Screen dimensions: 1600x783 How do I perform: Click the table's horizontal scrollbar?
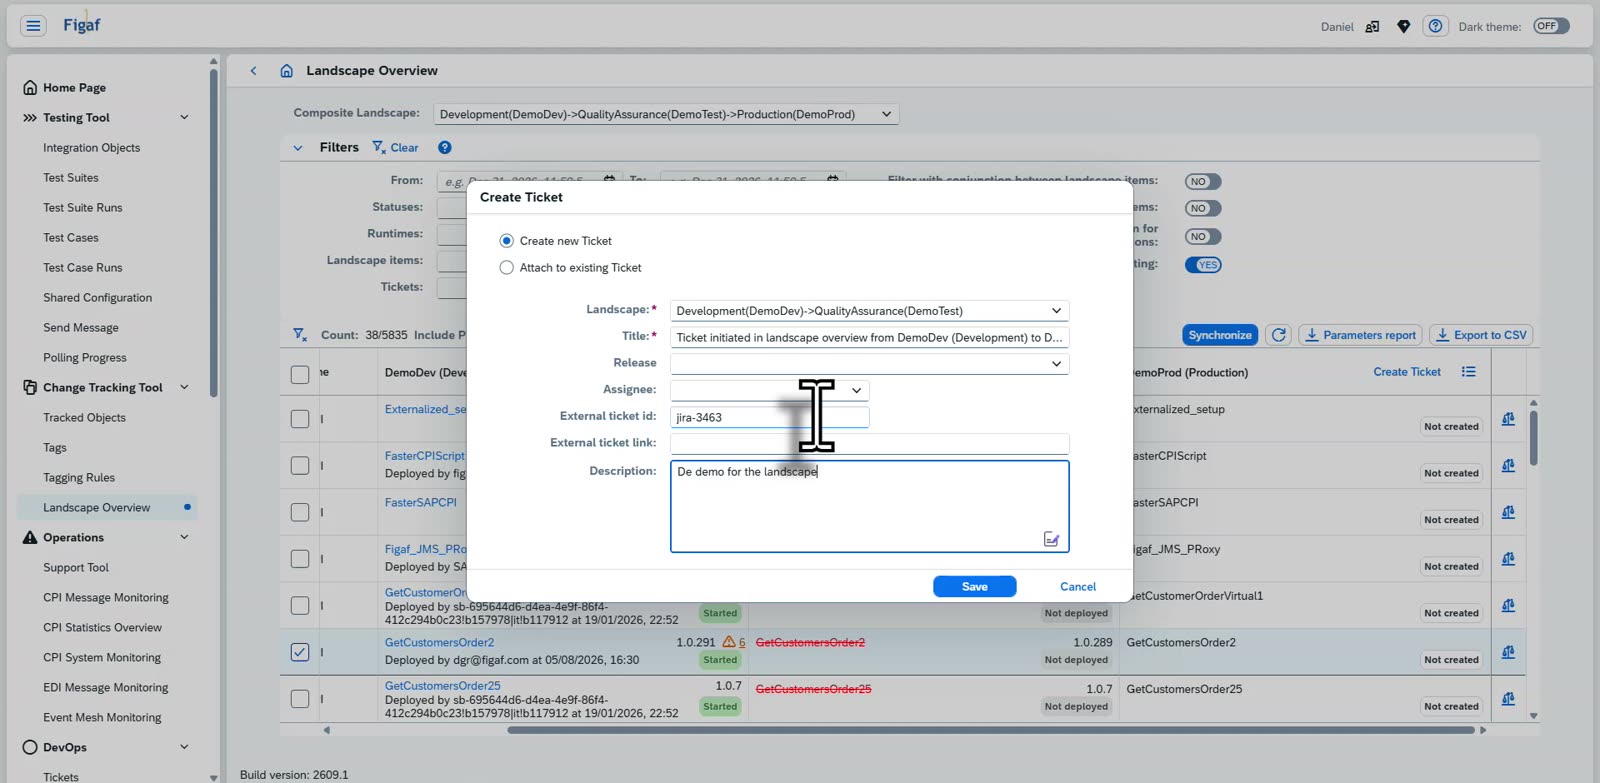[990, 730]
